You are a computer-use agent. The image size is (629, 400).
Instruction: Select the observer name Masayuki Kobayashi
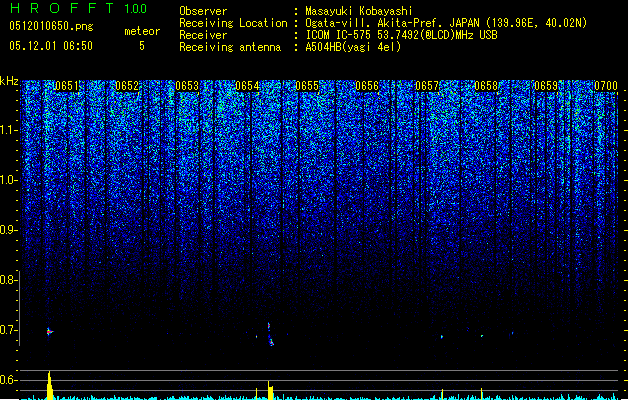point(358,11)
